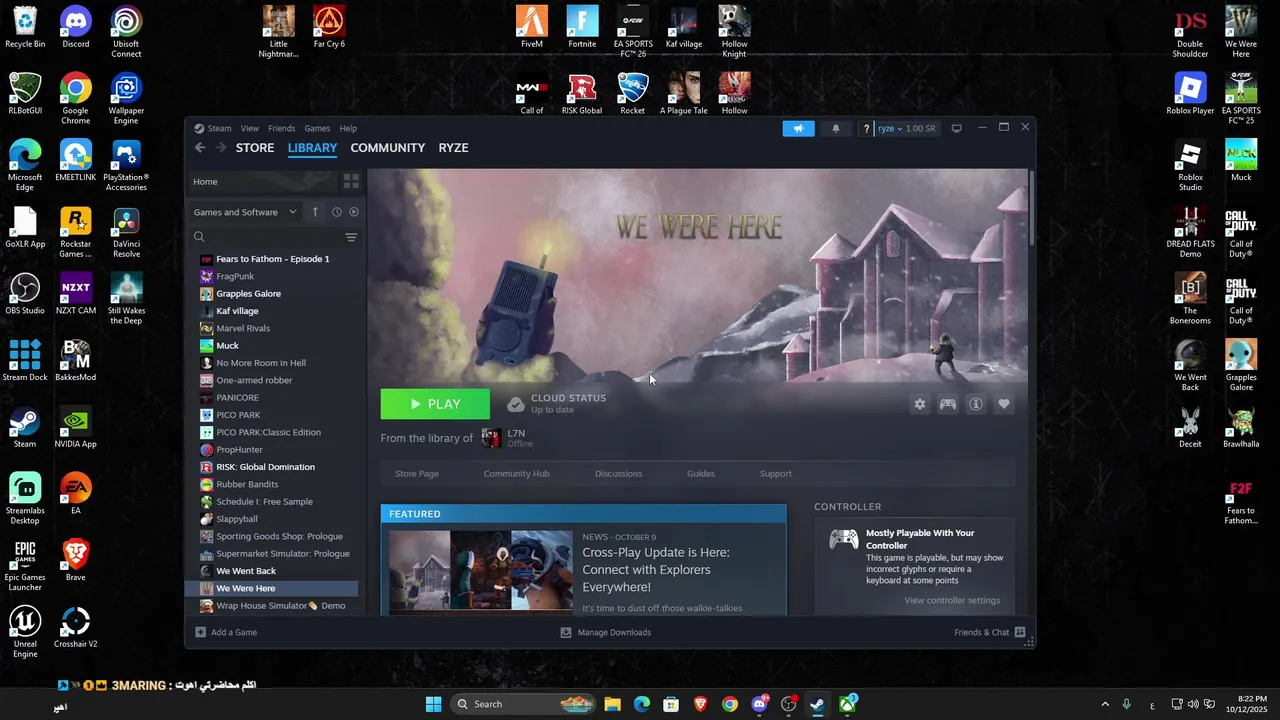The height and width of the screenshot is (720, 1280).
Task: Go to the library Home button
Action: click(x=263, y=182)
